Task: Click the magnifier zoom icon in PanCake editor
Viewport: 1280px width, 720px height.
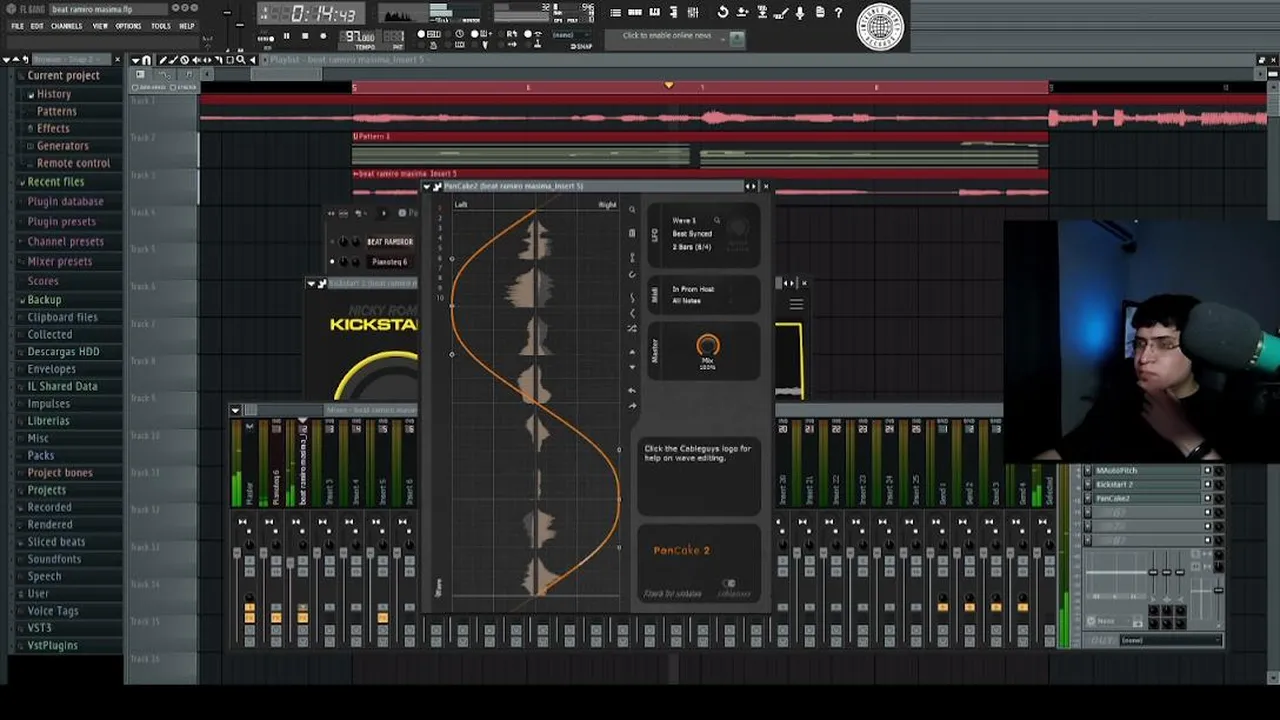Action: coord(632,209)
